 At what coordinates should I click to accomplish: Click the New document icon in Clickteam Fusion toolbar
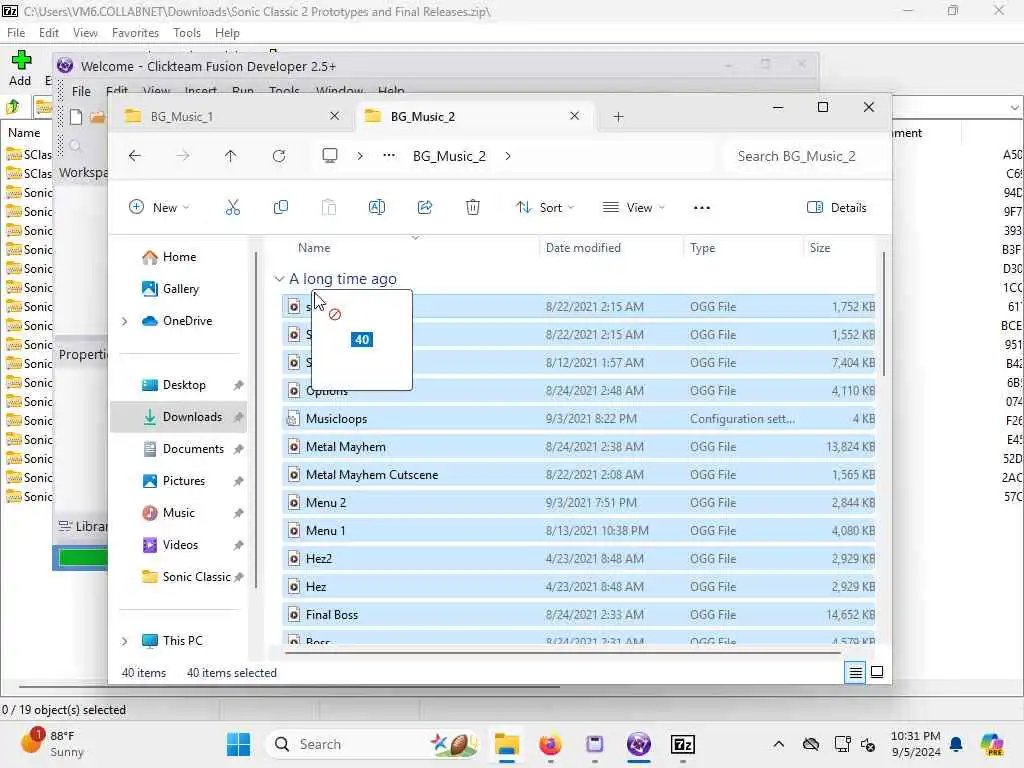76,117
